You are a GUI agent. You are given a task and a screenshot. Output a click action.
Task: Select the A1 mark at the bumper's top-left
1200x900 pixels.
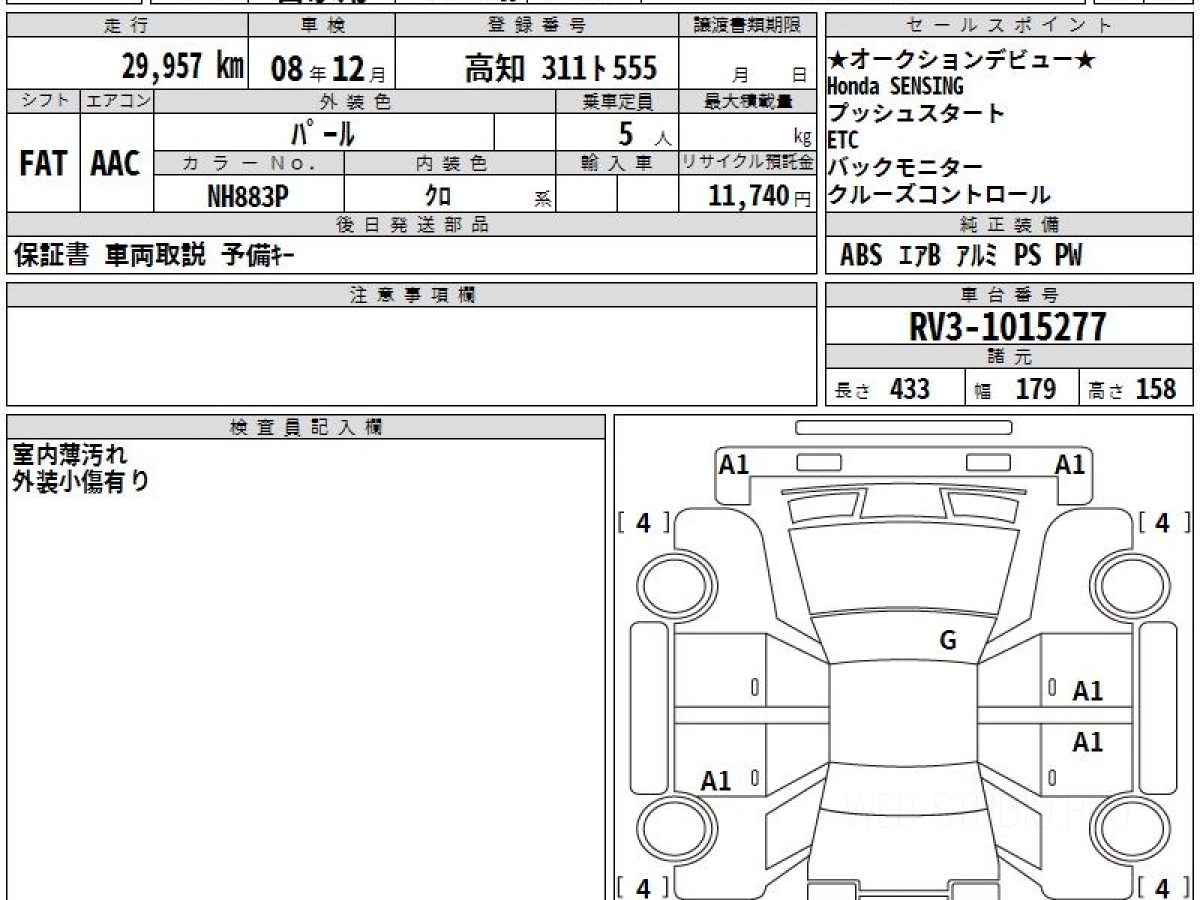(x=734, y=464)
